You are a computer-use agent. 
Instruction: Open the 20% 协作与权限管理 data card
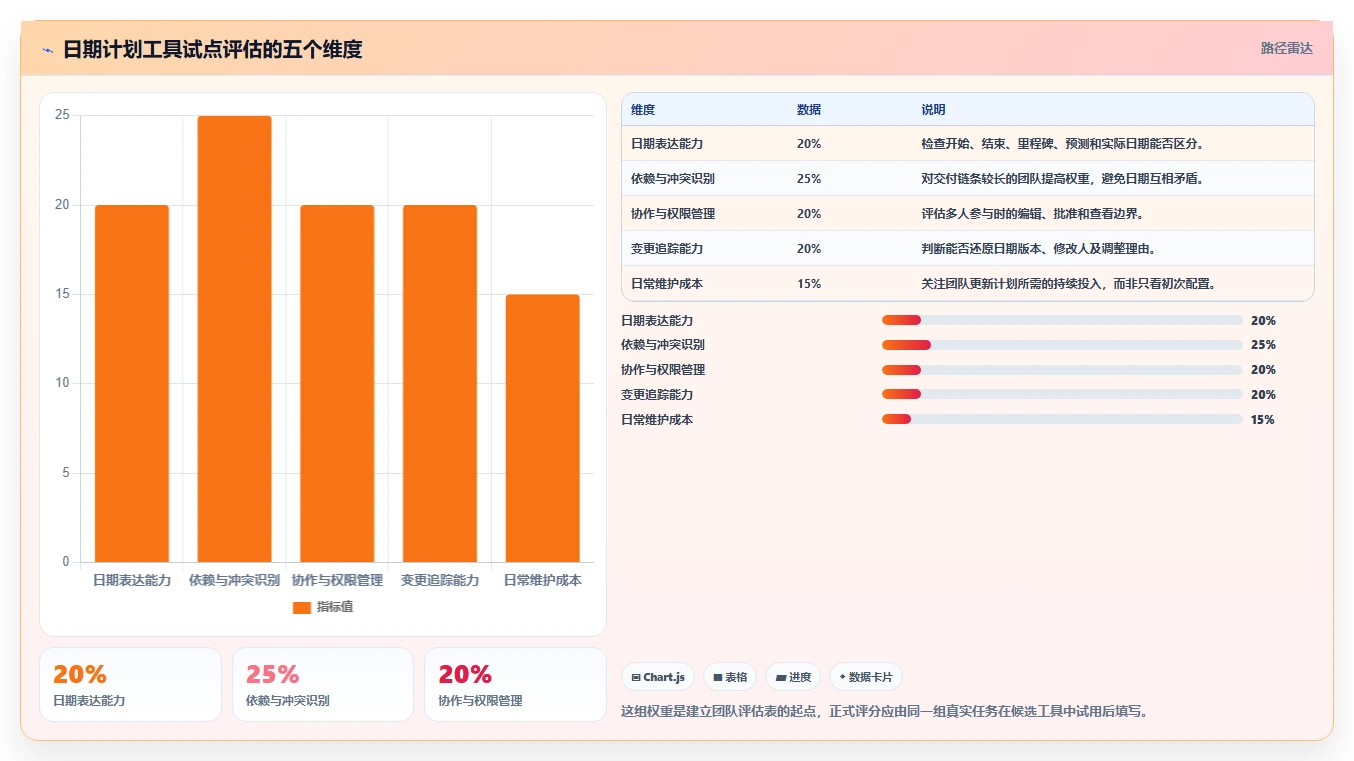click(x=515, y=685)
